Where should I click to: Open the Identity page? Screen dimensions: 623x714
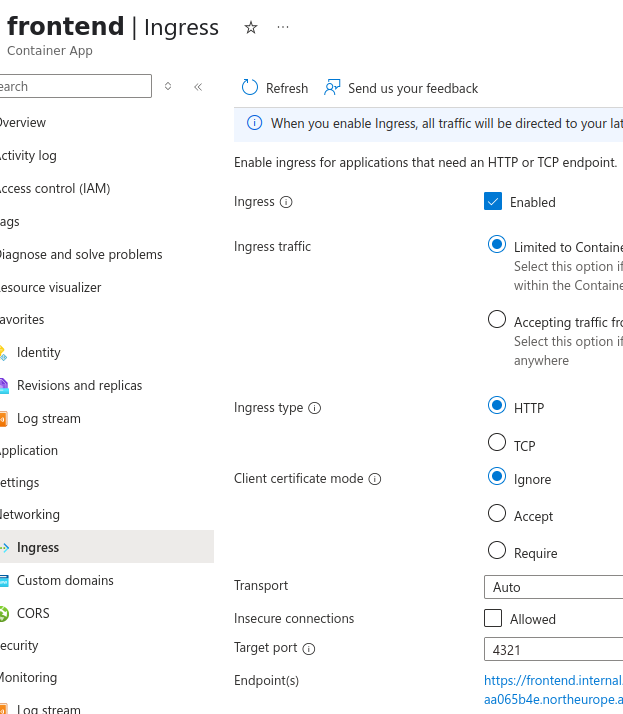(39, 352)
